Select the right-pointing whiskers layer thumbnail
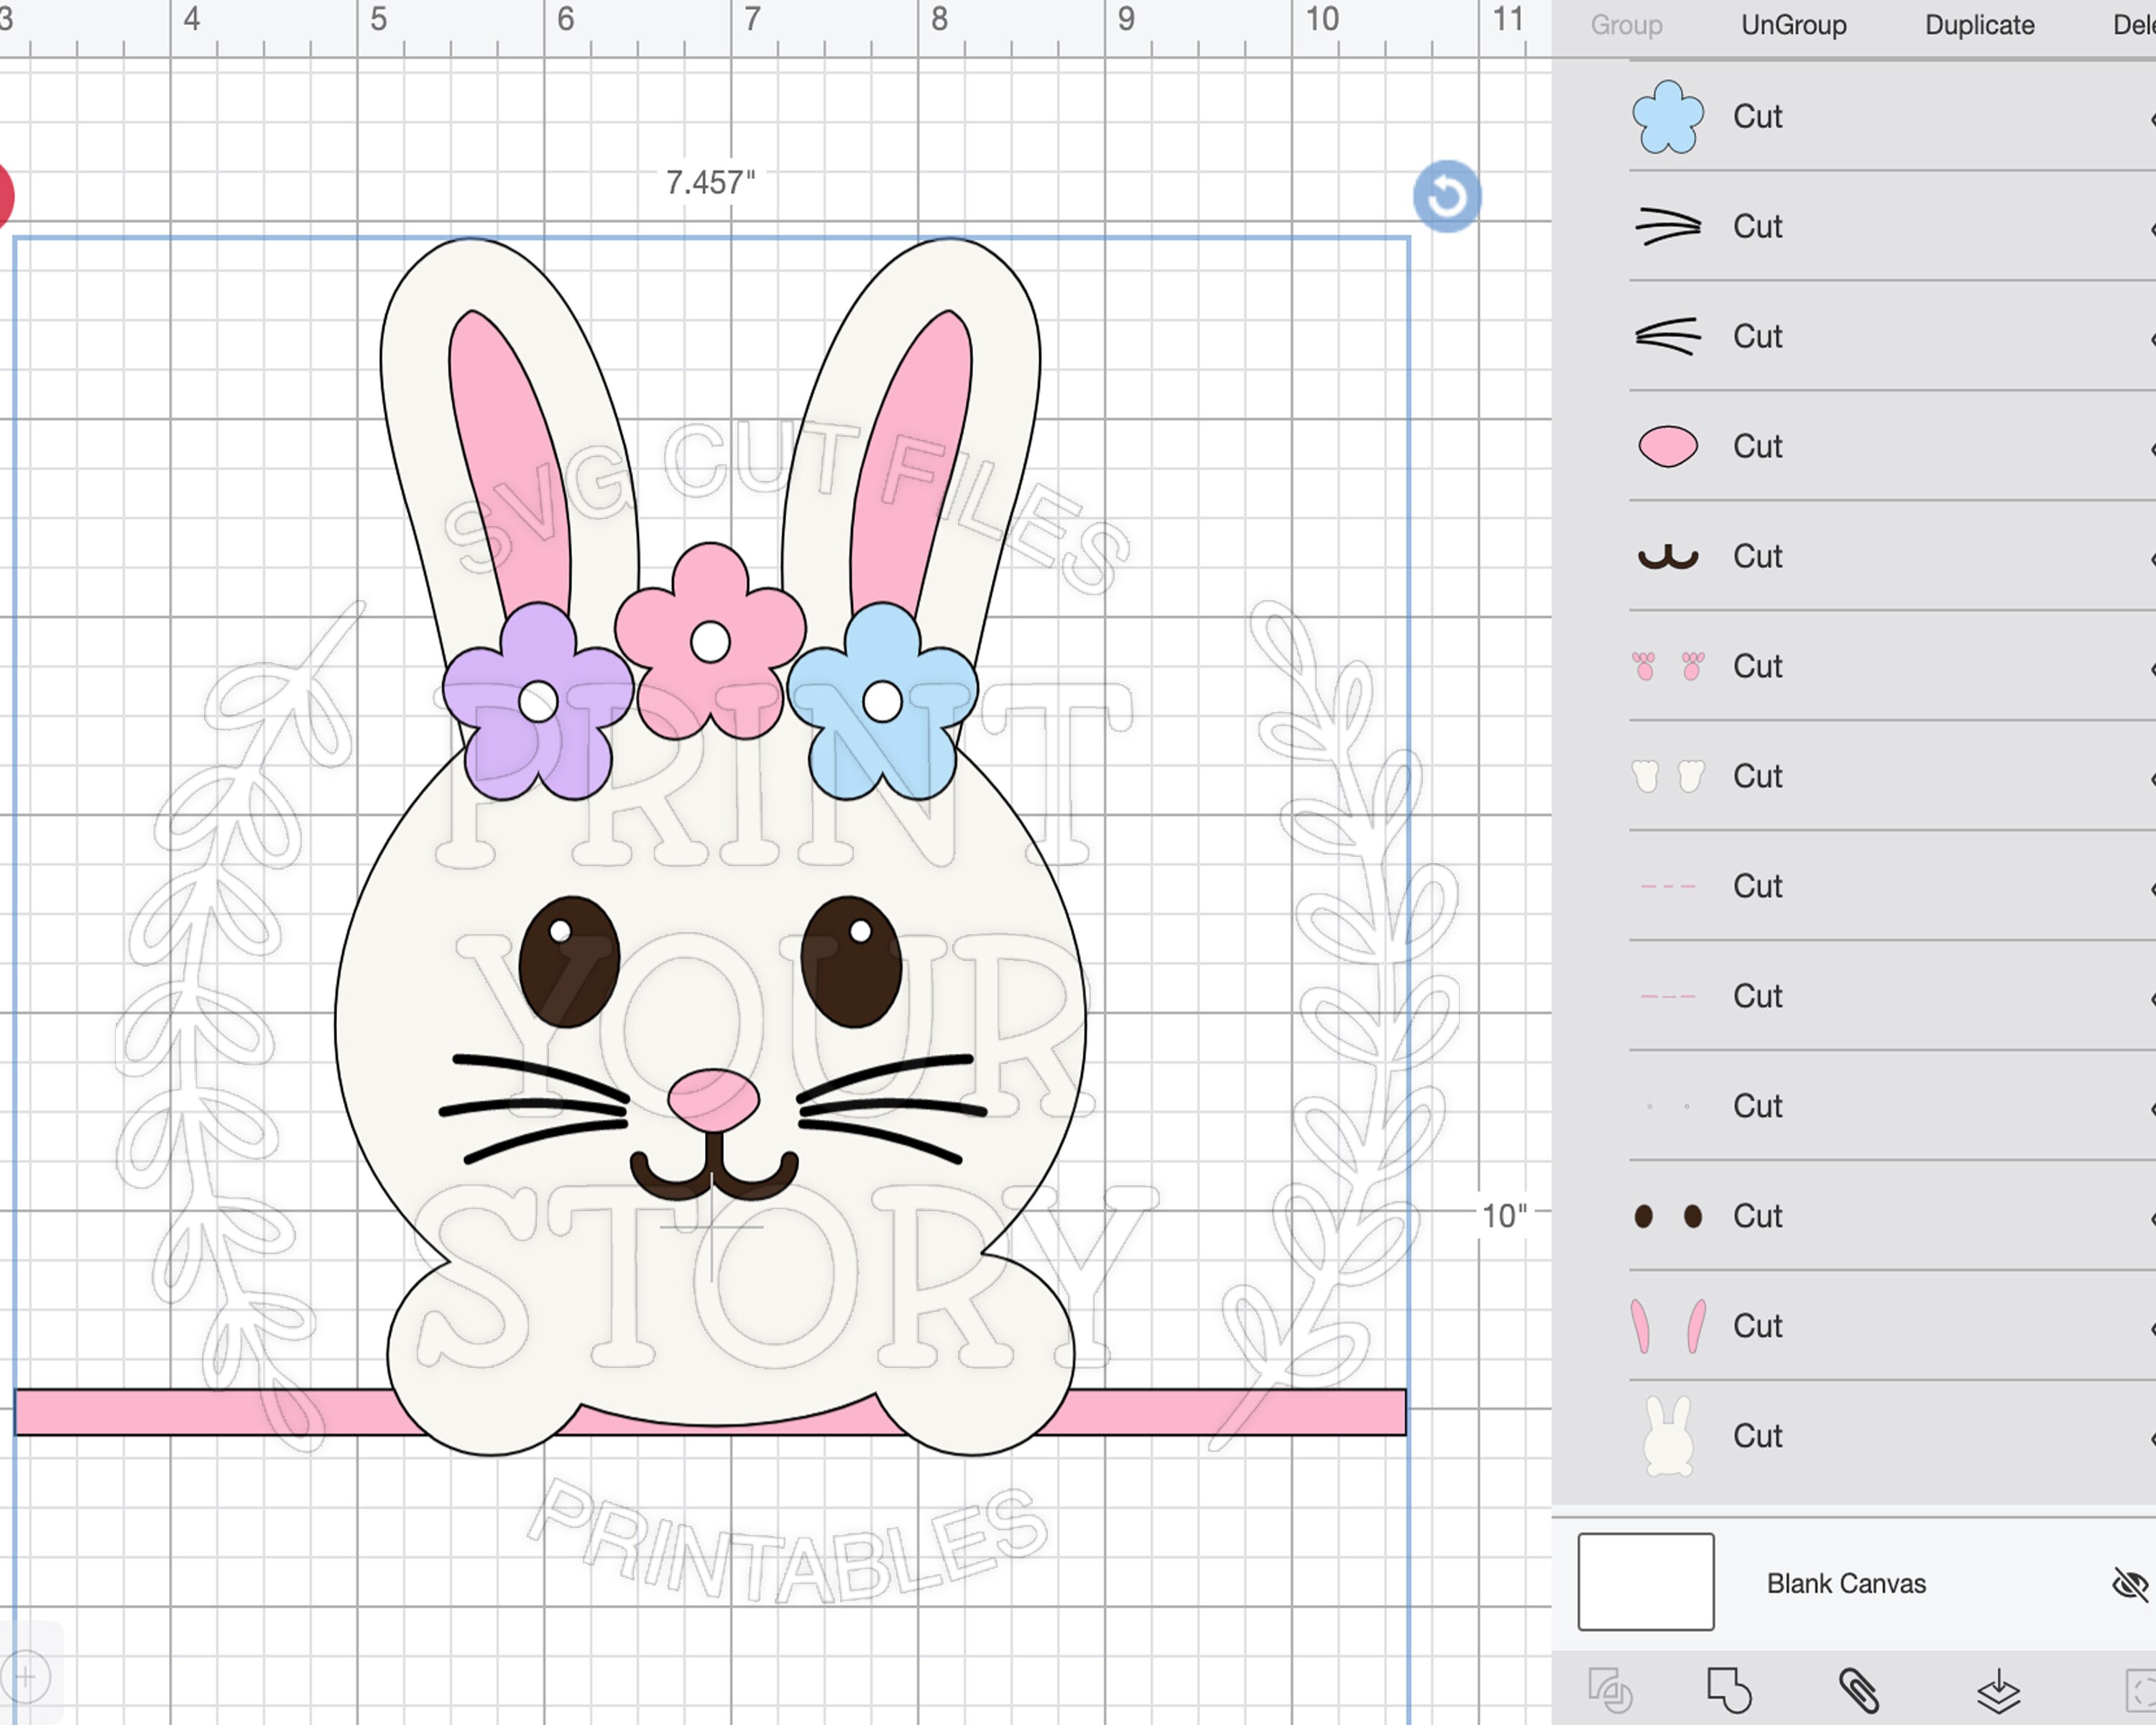Image resolution: width=2156 pixels, height=1725 pixels. 1668,226
